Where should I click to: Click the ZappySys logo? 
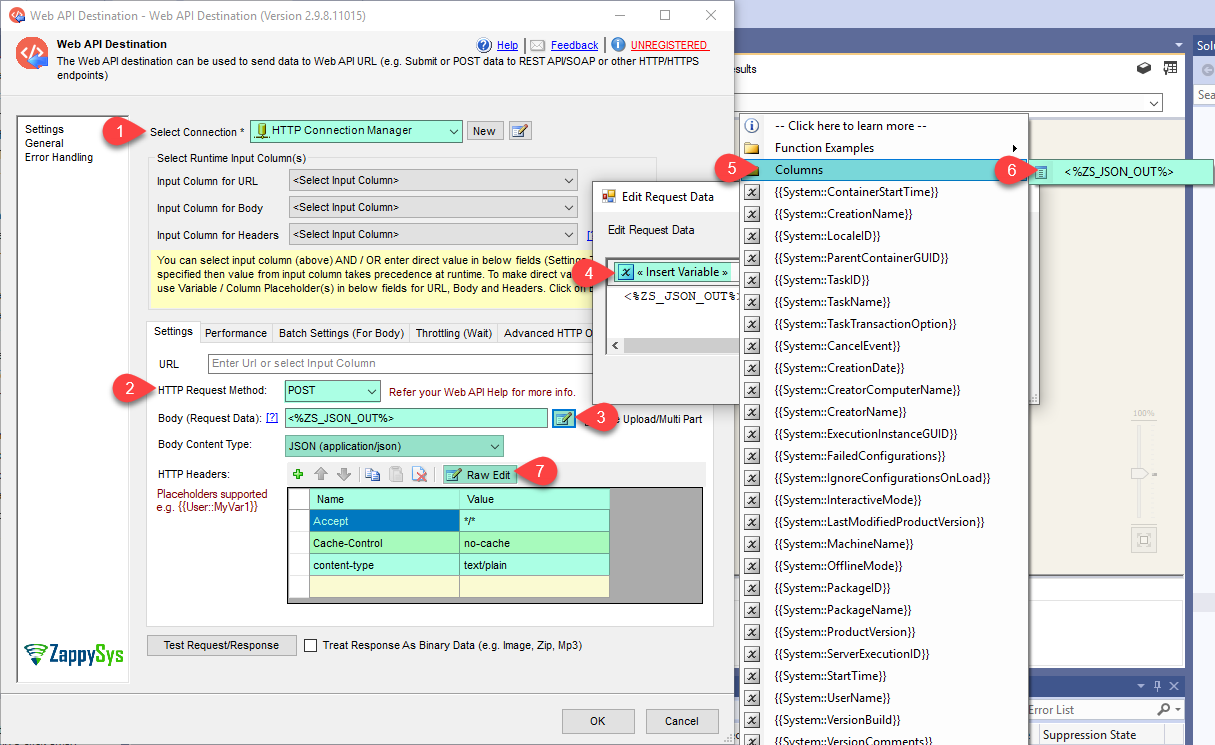74,654
